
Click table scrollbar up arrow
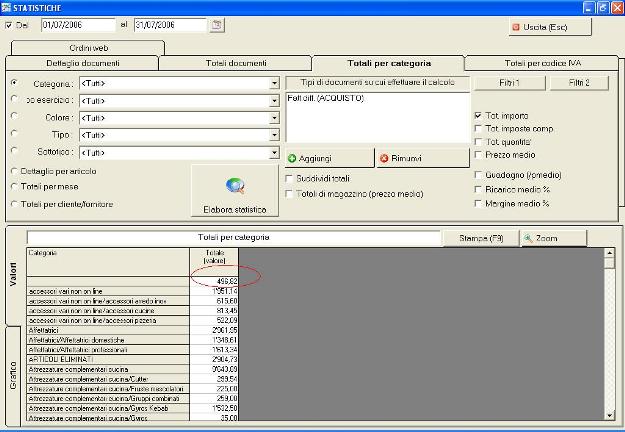click(609, 253)
